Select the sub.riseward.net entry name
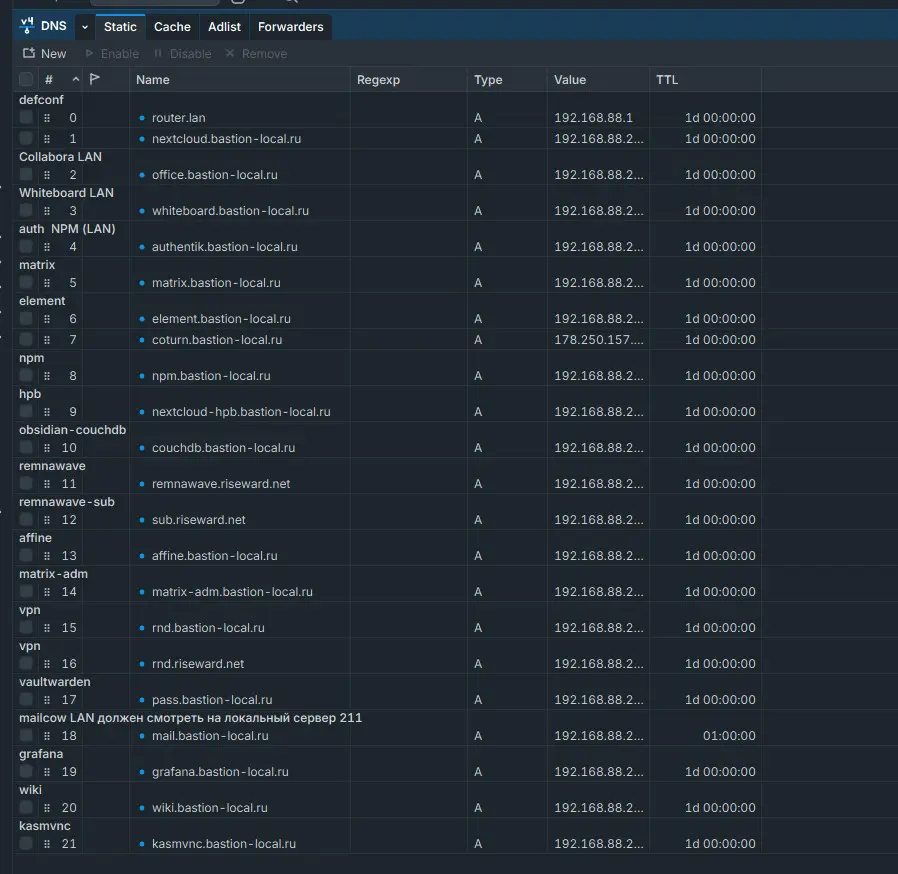Screen dimensions: 898x874 point(198,520)
